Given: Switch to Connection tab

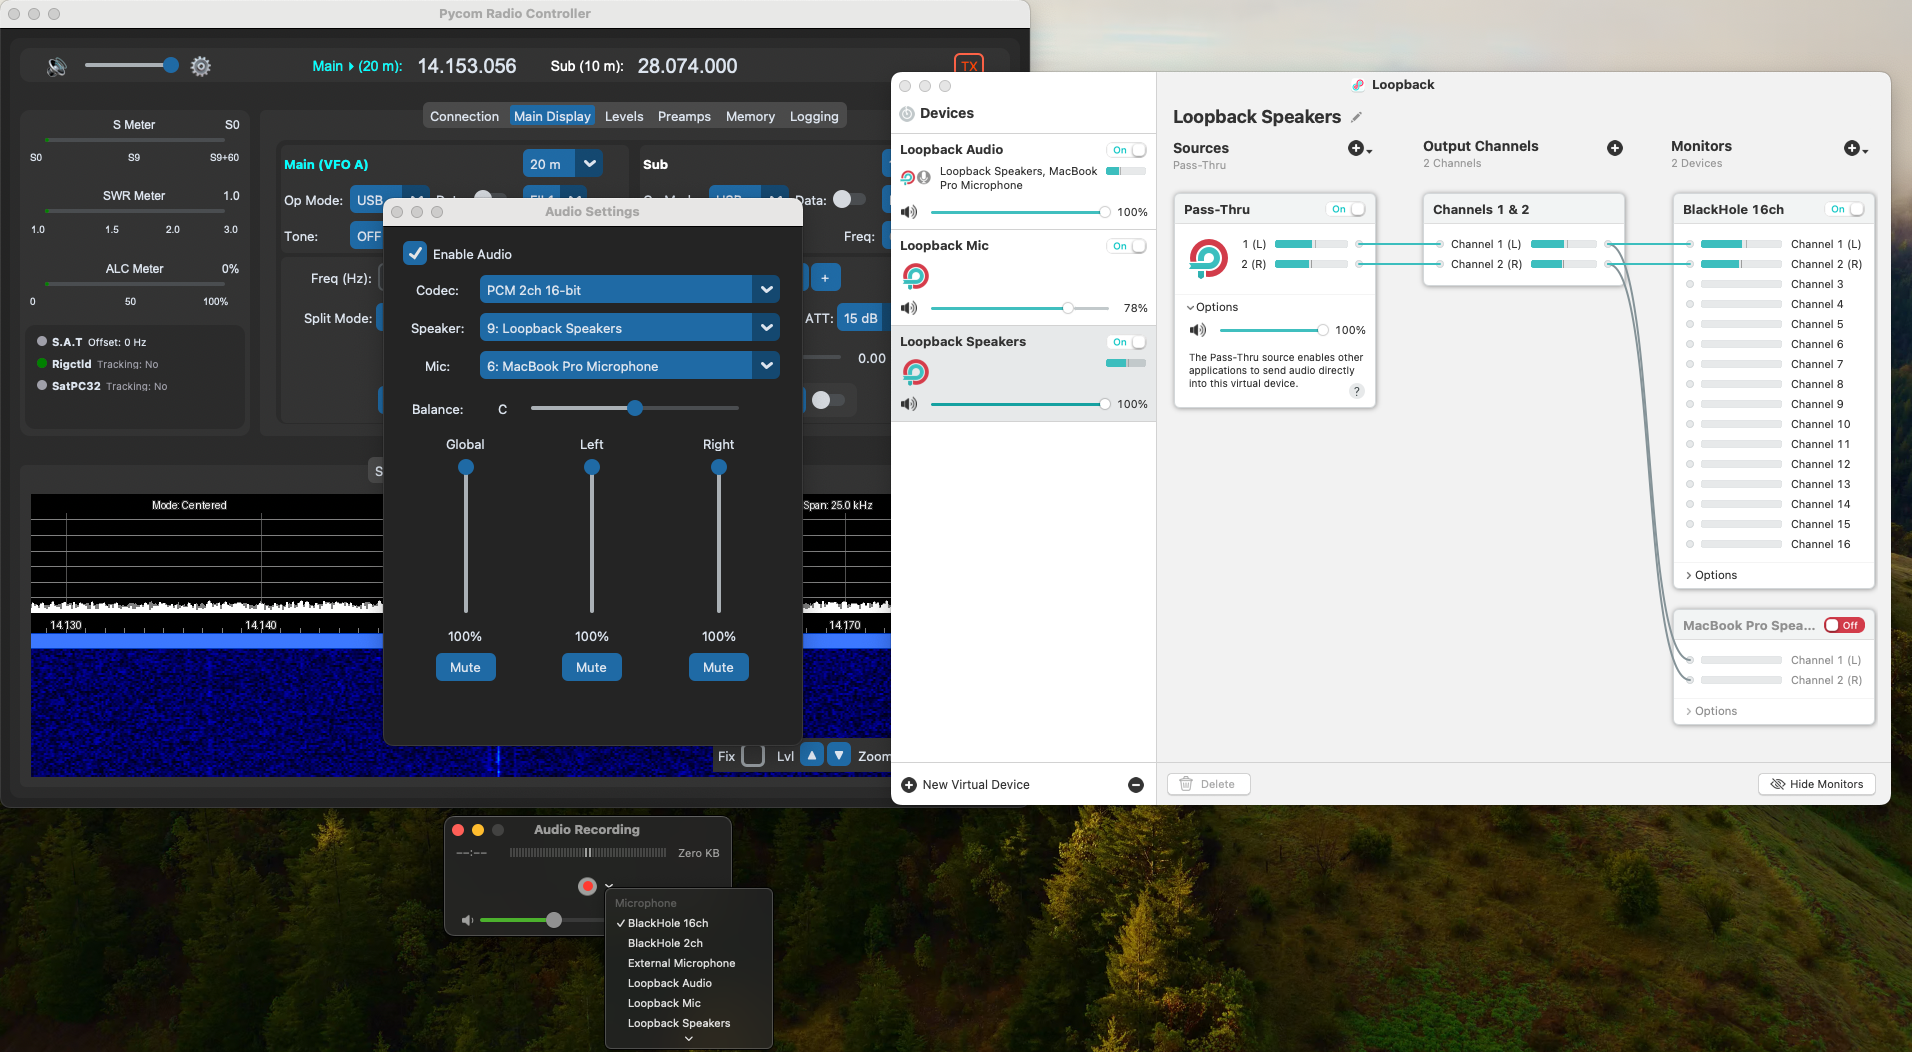Looking at the screenshot, I should [464, 116].
